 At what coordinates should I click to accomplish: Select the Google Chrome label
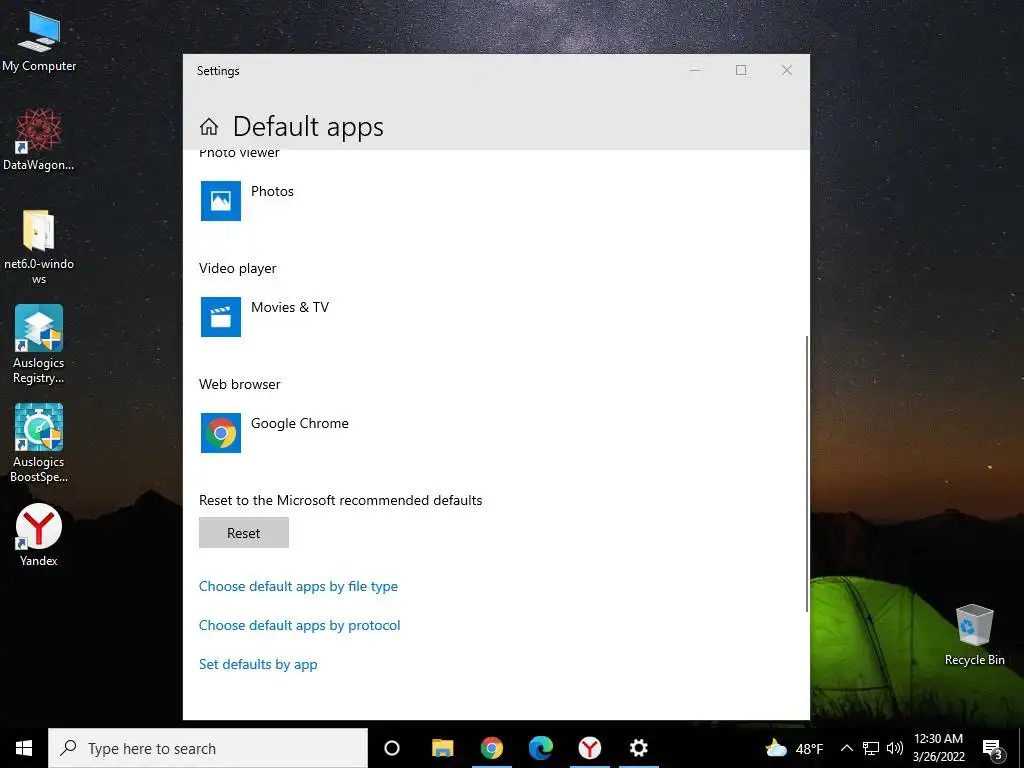tap(300, 423)
